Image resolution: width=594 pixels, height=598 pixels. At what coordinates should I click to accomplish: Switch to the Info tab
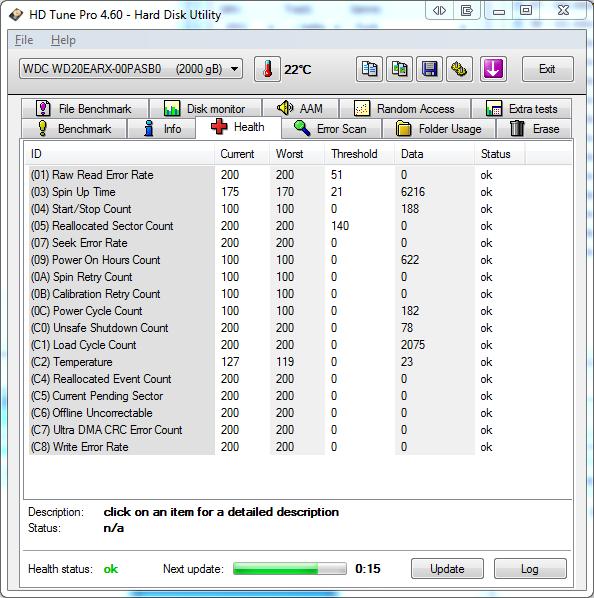(162, 129)
